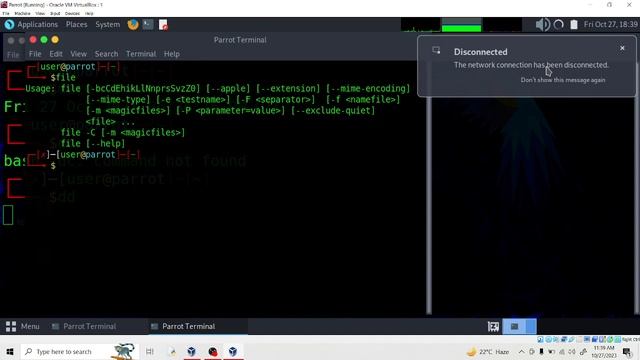The width and height of the screenshot is (640, 360).
Task: Open the weather widget showing 22°C Haze
Action: point(488,351)
